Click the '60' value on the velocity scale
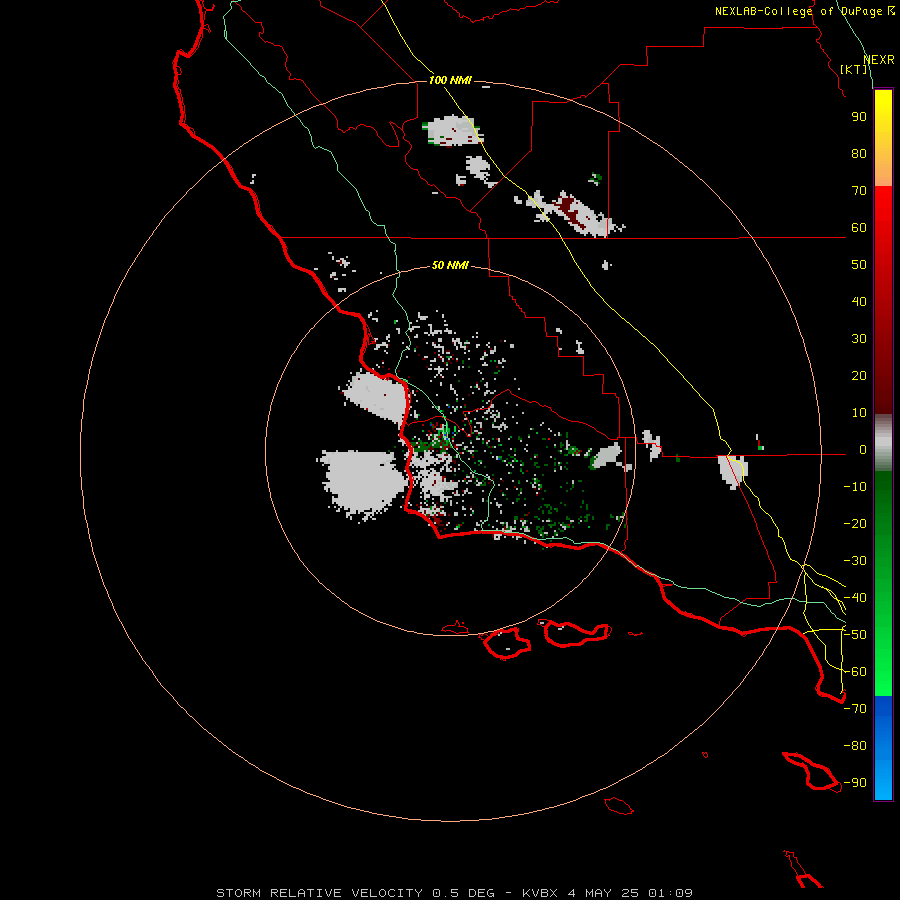The width and height of the screenshot is (900, 900). pos(859,228)
